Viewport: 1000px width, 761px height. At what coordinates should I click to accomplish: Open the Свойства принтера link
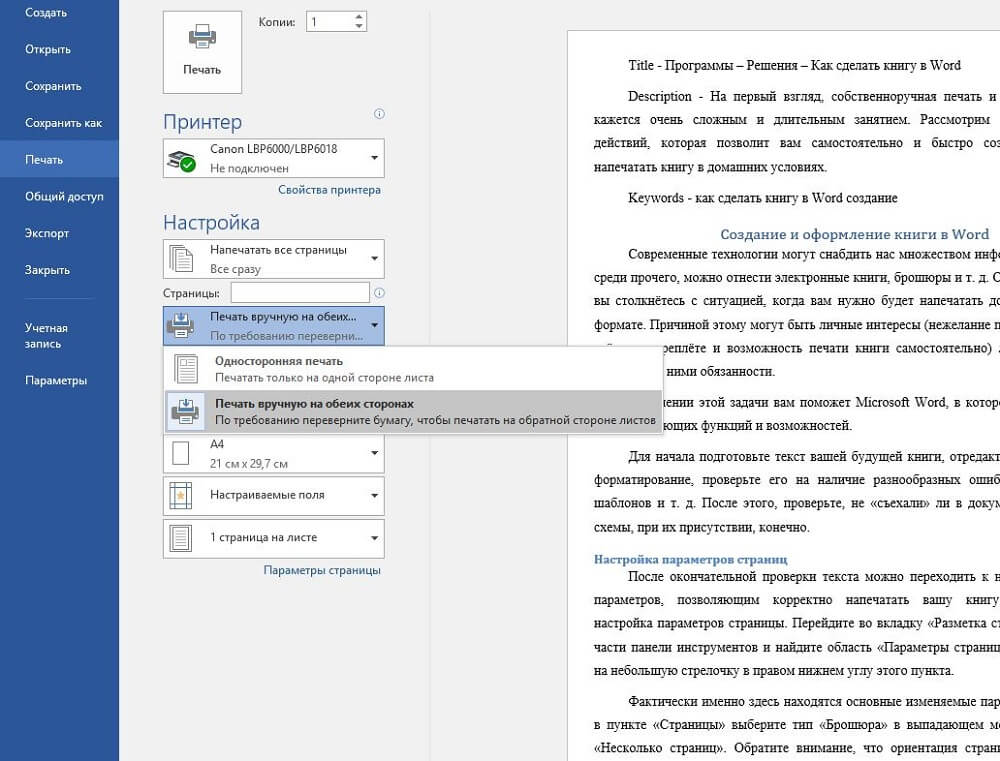(x=329, y=190)
